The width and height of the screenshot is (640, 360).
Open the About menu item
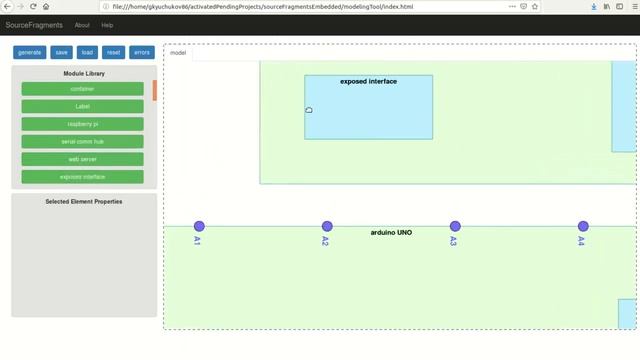click(x=82, y=25)
